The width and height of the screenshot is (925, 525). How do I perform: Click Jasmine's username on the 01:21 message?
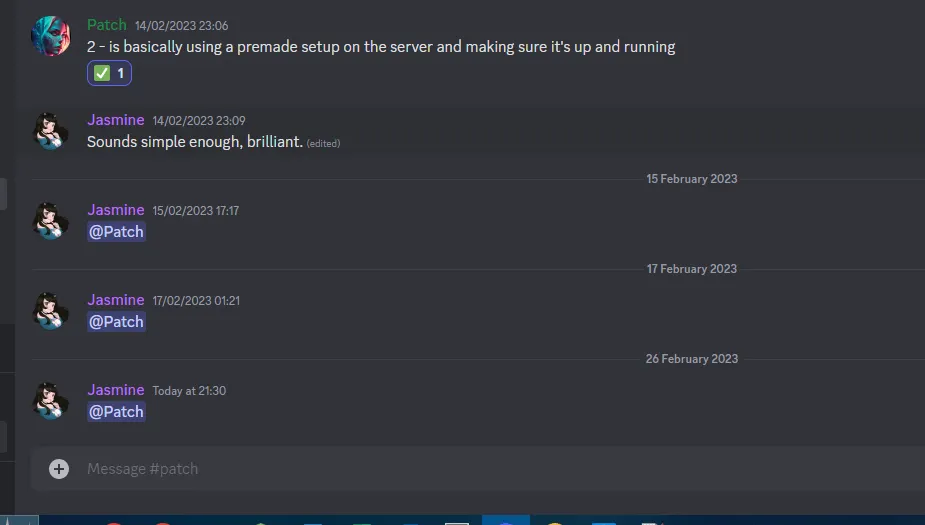point(116,300)
